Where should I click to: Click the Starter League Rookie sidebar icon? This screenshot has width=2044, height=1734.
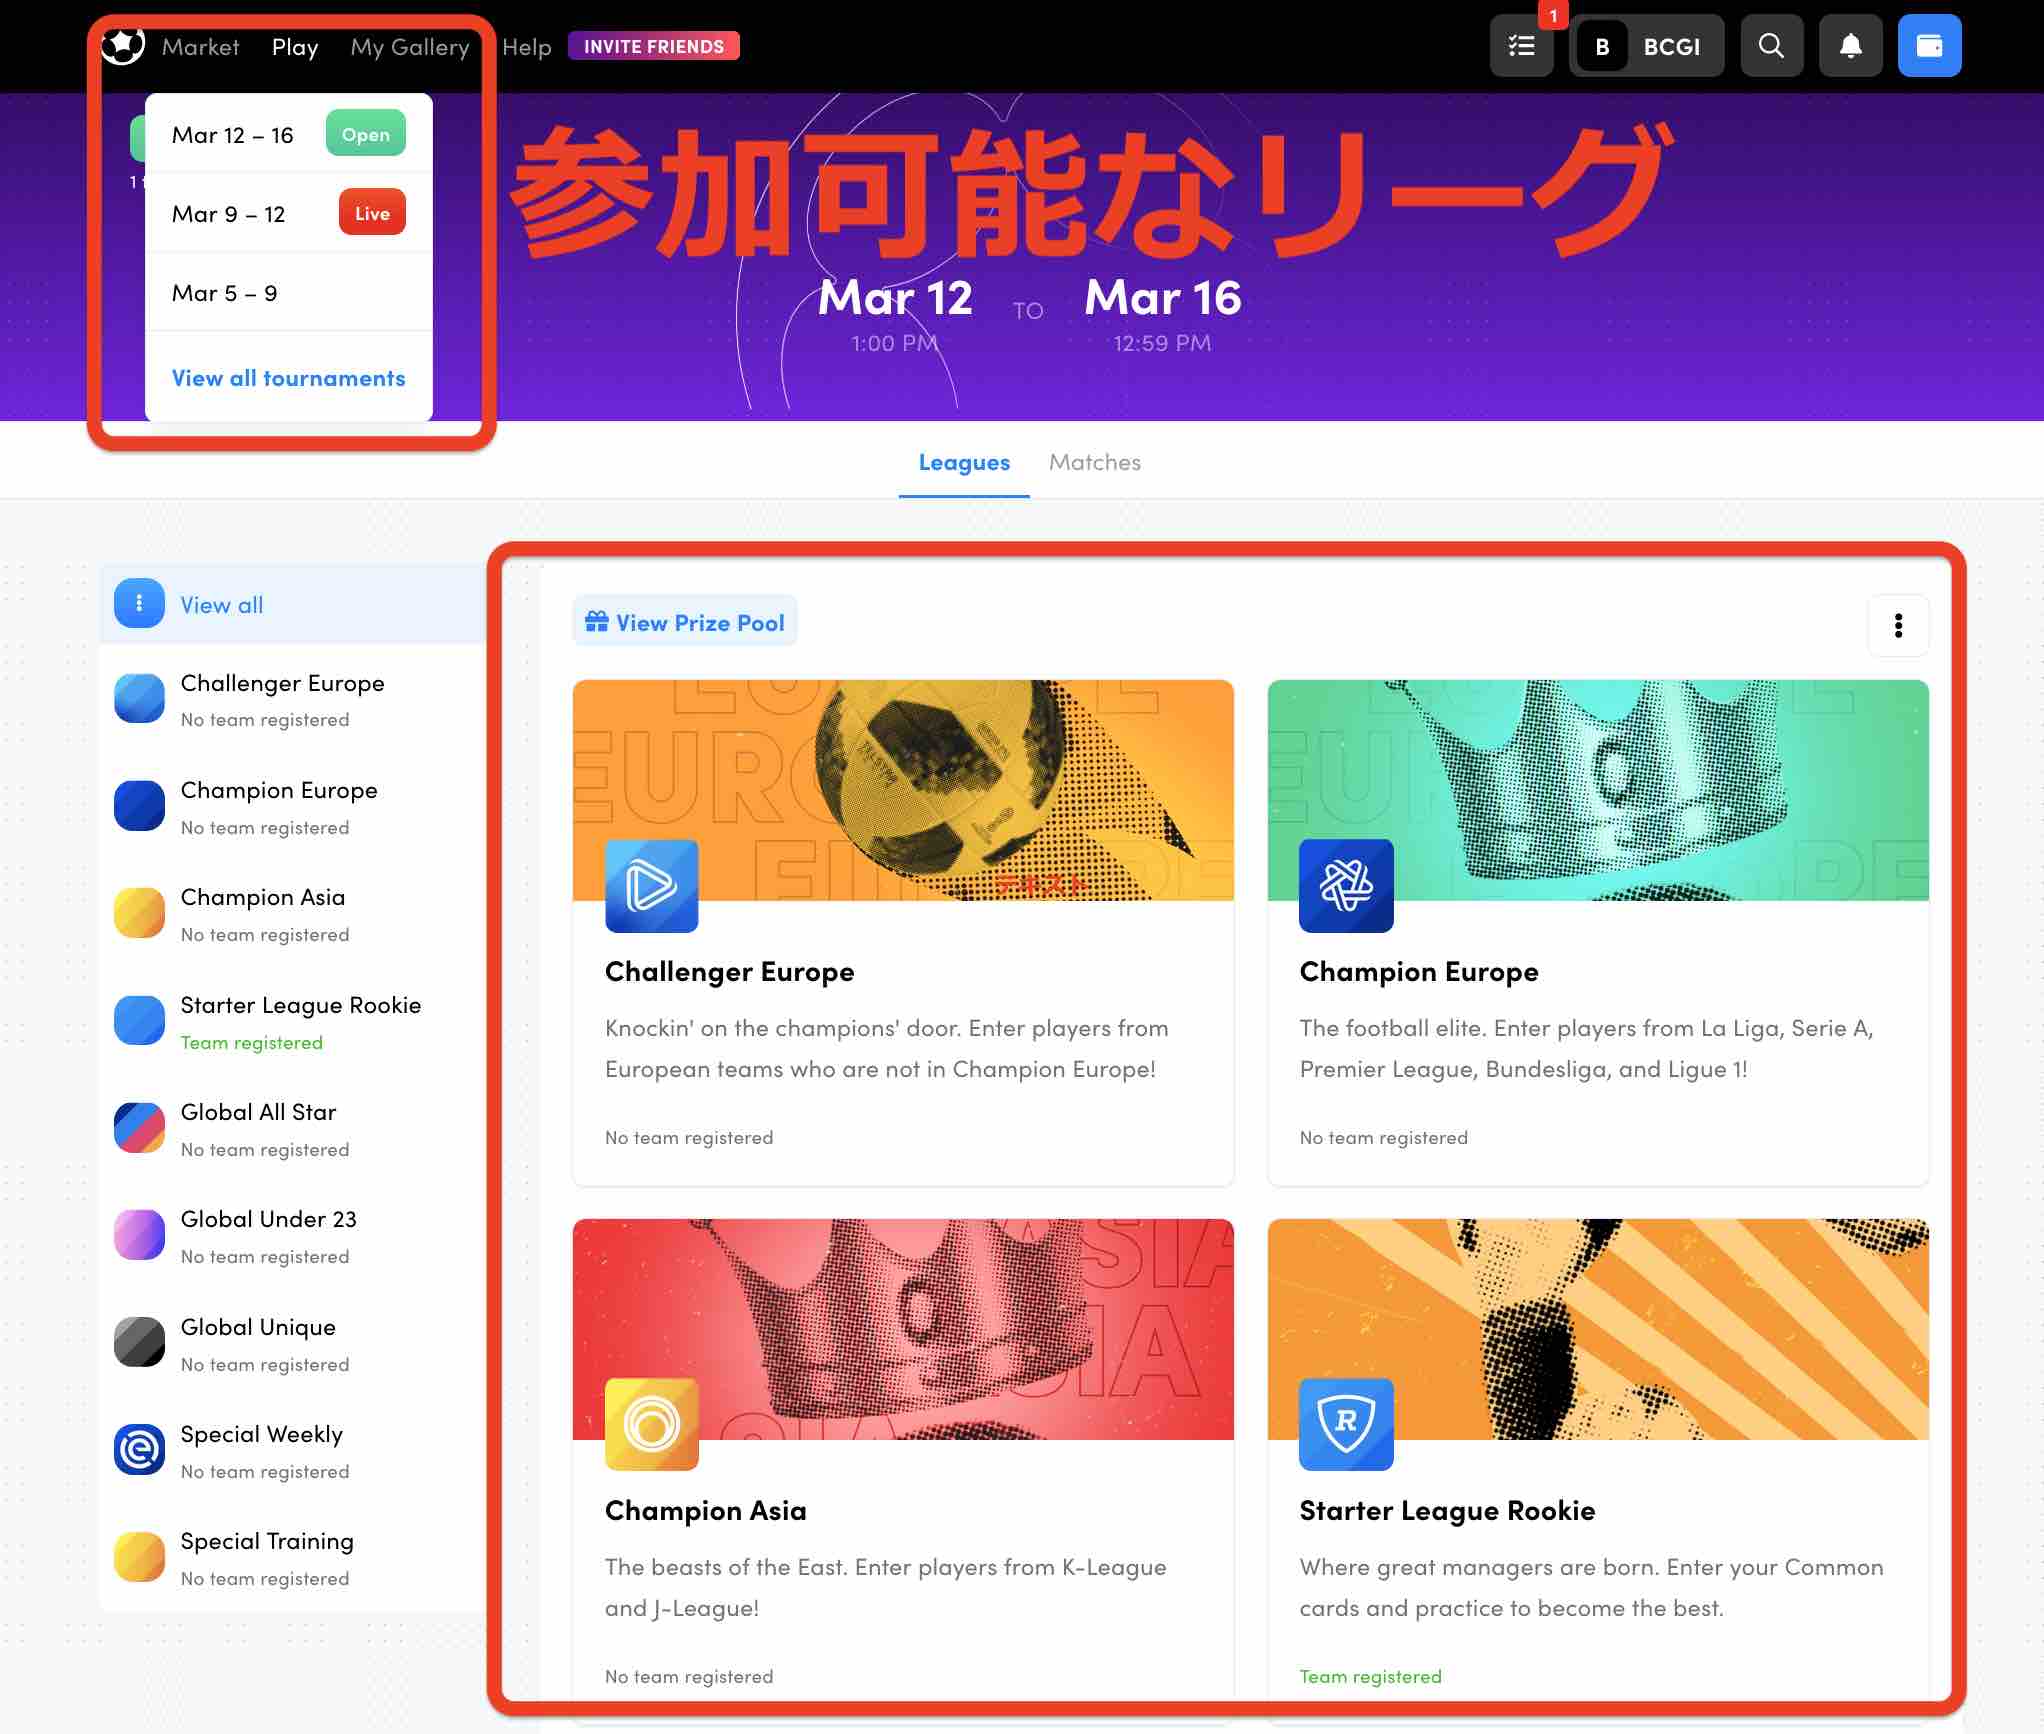139,1021
